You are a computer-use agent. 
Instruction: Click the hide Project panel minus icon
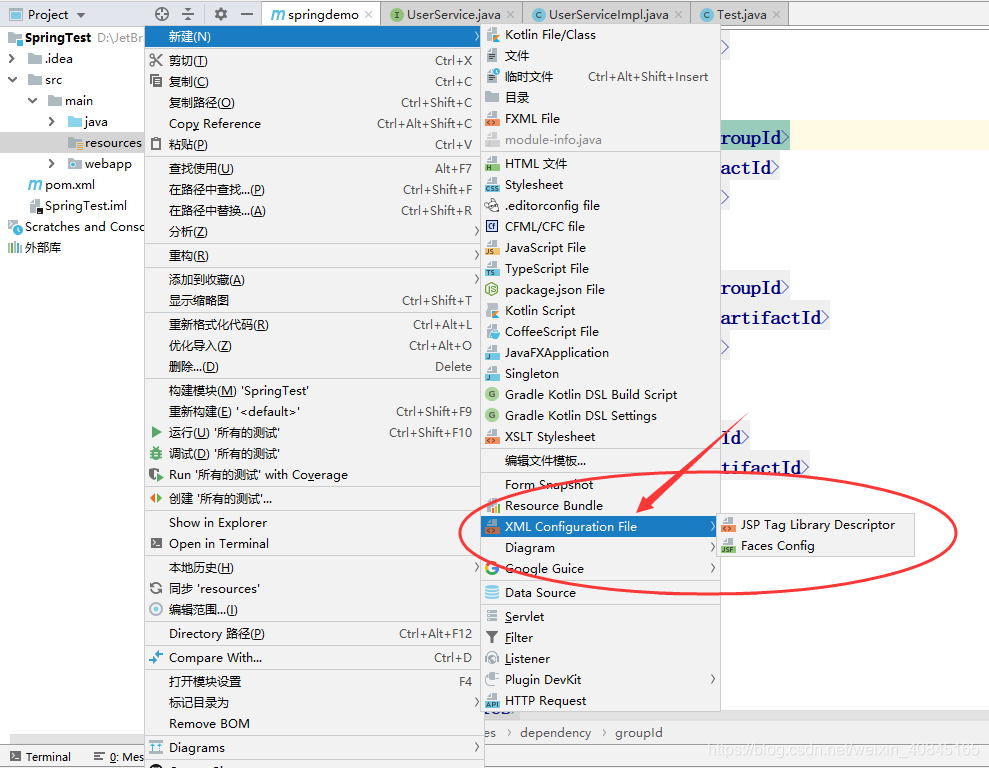[247, 14]
